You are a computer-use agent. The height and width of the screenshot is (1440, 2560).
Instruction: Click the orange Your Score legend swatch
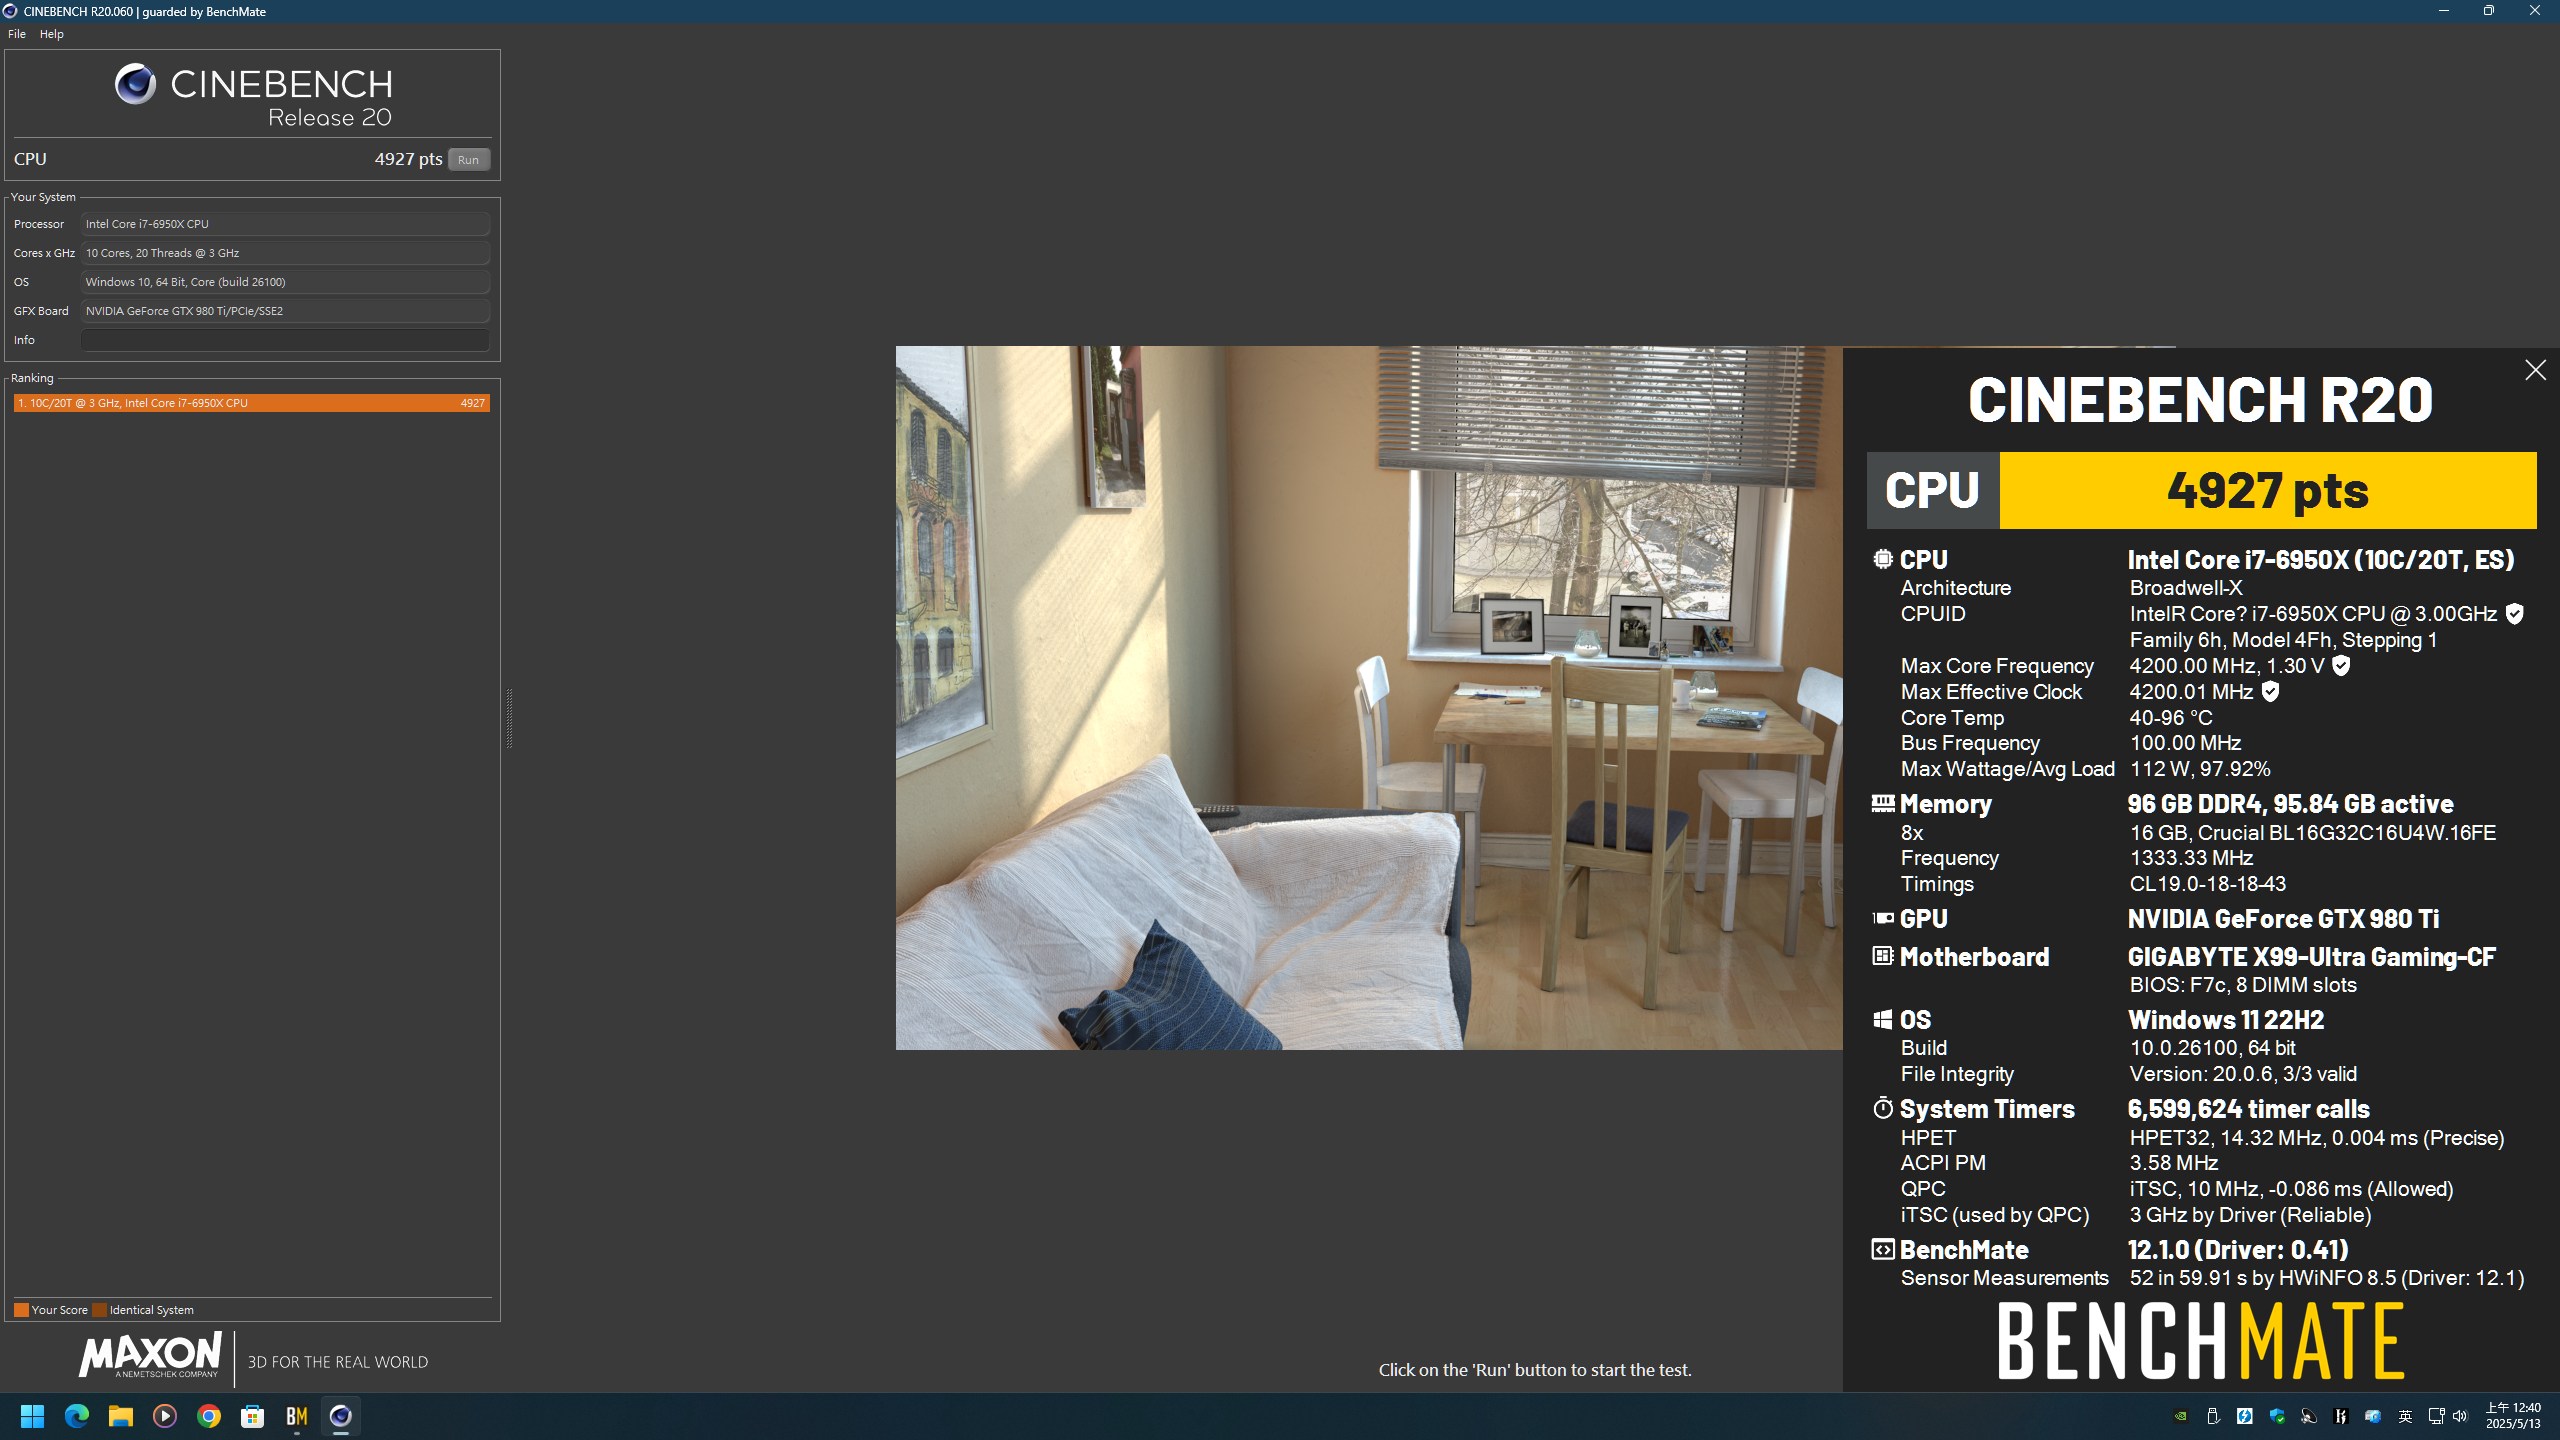pos(21,1310)
